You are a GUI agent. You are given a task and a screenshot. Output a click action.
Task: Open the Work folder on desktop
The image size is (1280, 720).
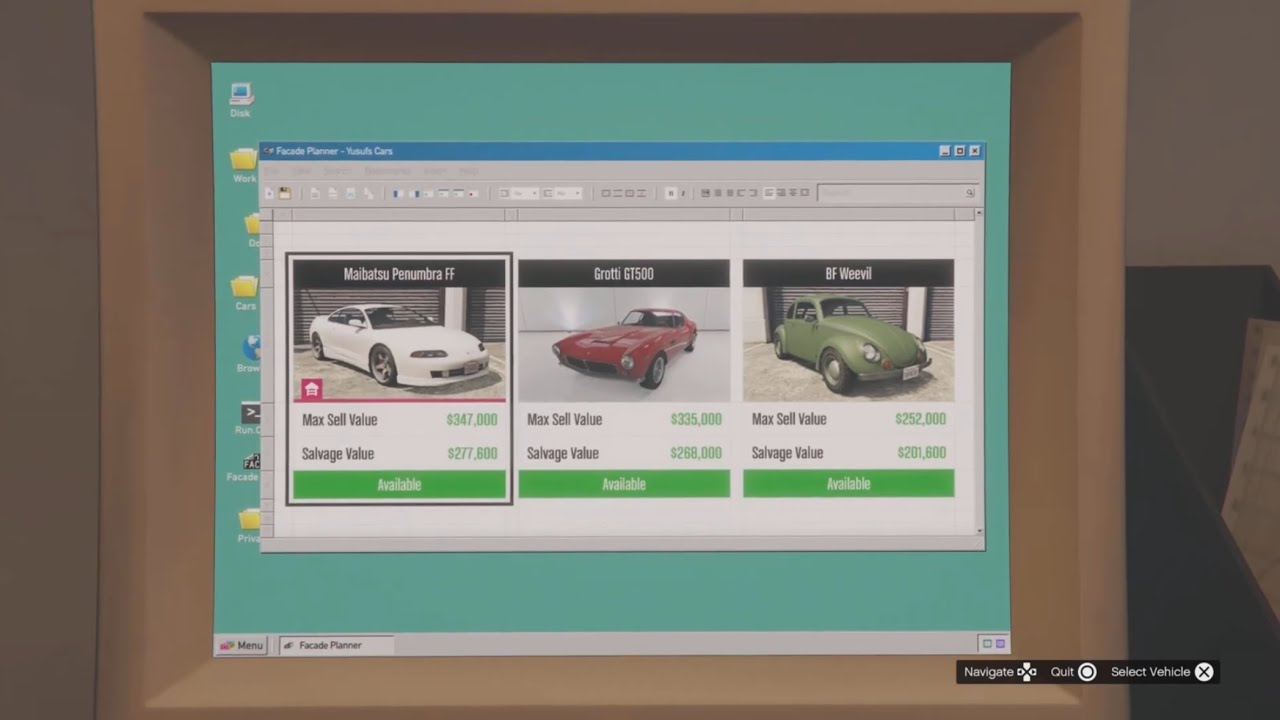pyautogui.click(x=244, y=165)
